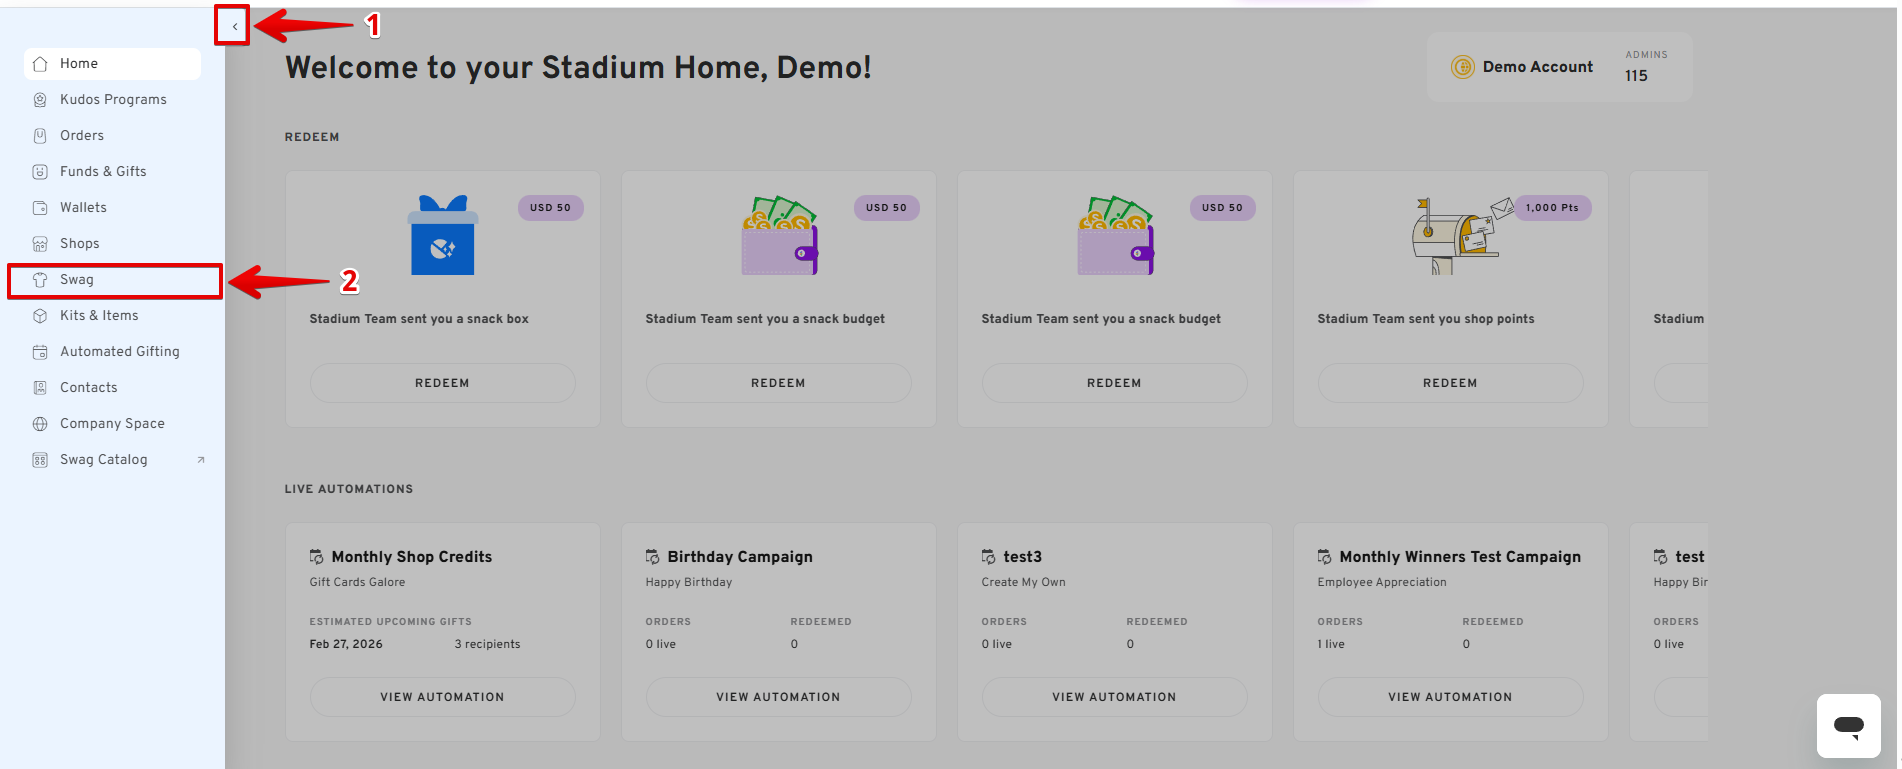Open the Company Space menu item
Image resolution: width=1902 pixels, height=769 pixels.
[112, 424]
